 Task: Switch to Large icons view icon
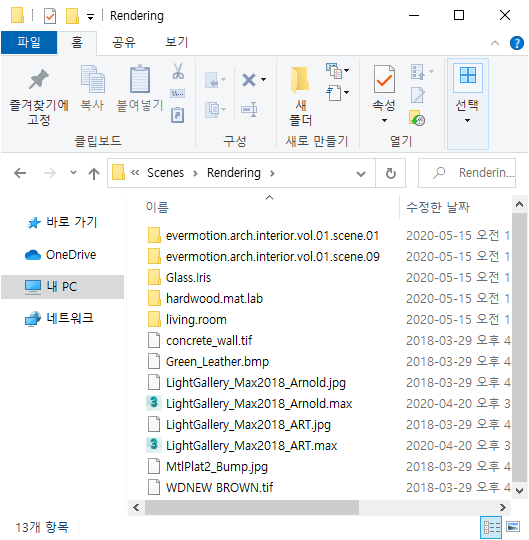point(513,527)
